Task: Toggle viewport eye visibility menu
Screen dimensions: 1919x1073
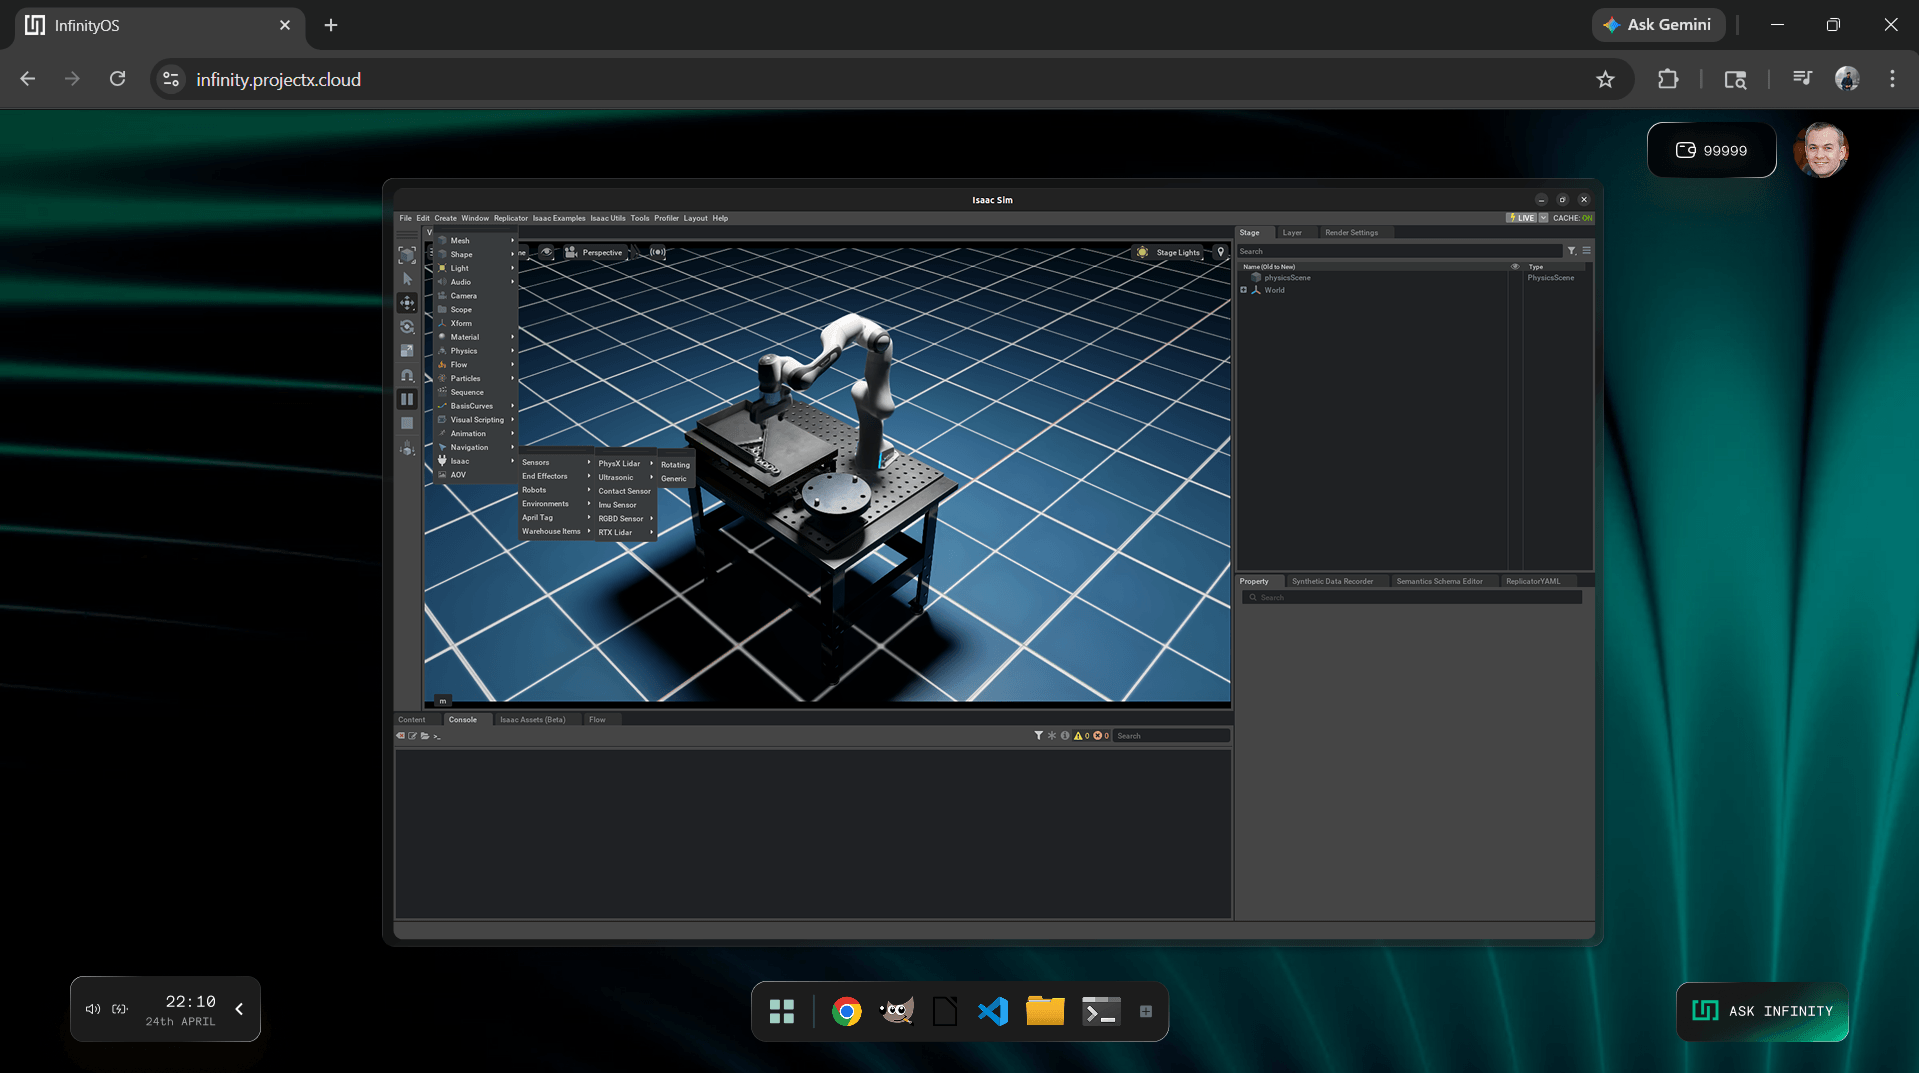Action: (x=547, y=252)
